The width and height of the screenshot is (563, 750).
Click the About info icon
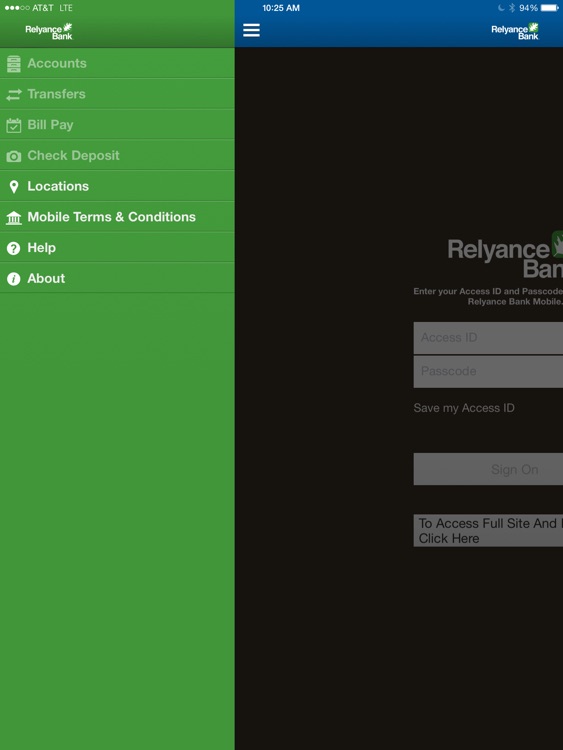pos(14,279)
